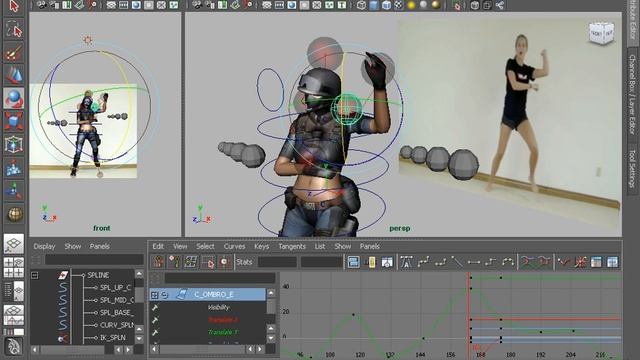640x360 pixels.
Task: Open the persp/graph editor layout icon
Action: pyautogui.click(x=14, y=315)
